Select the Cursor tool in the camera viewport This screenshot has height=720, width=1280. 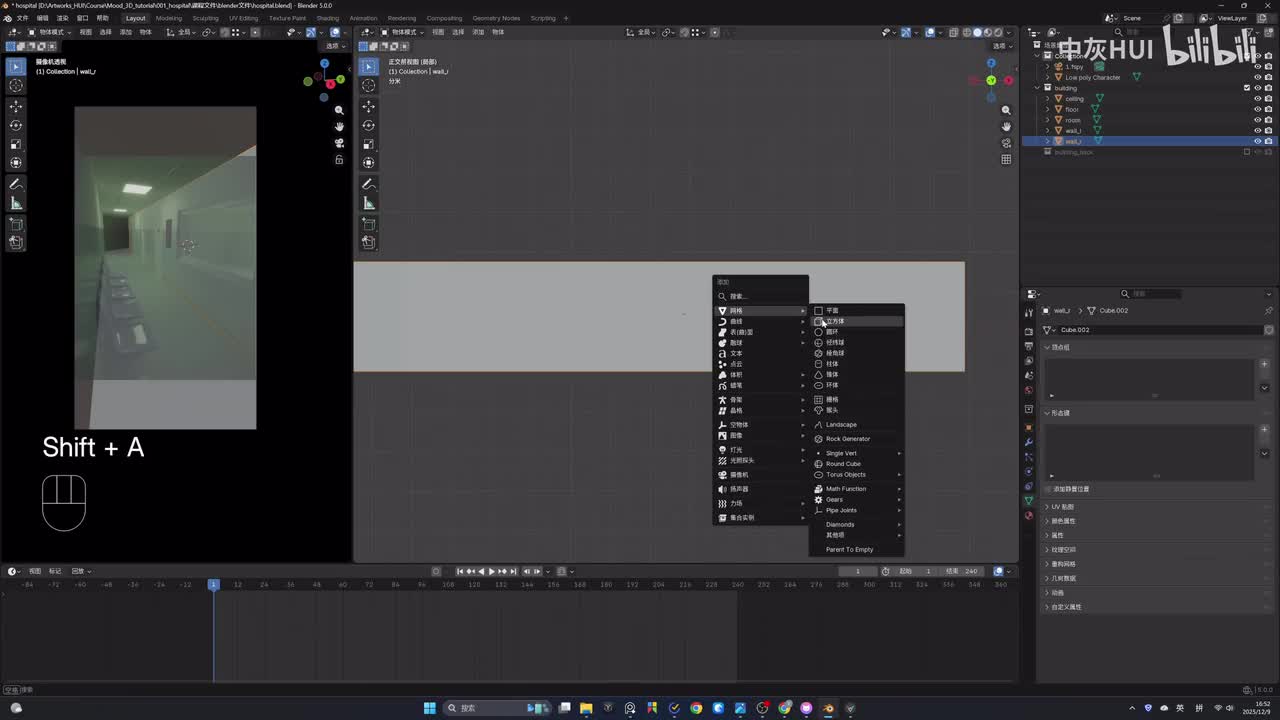click(16, 86)
